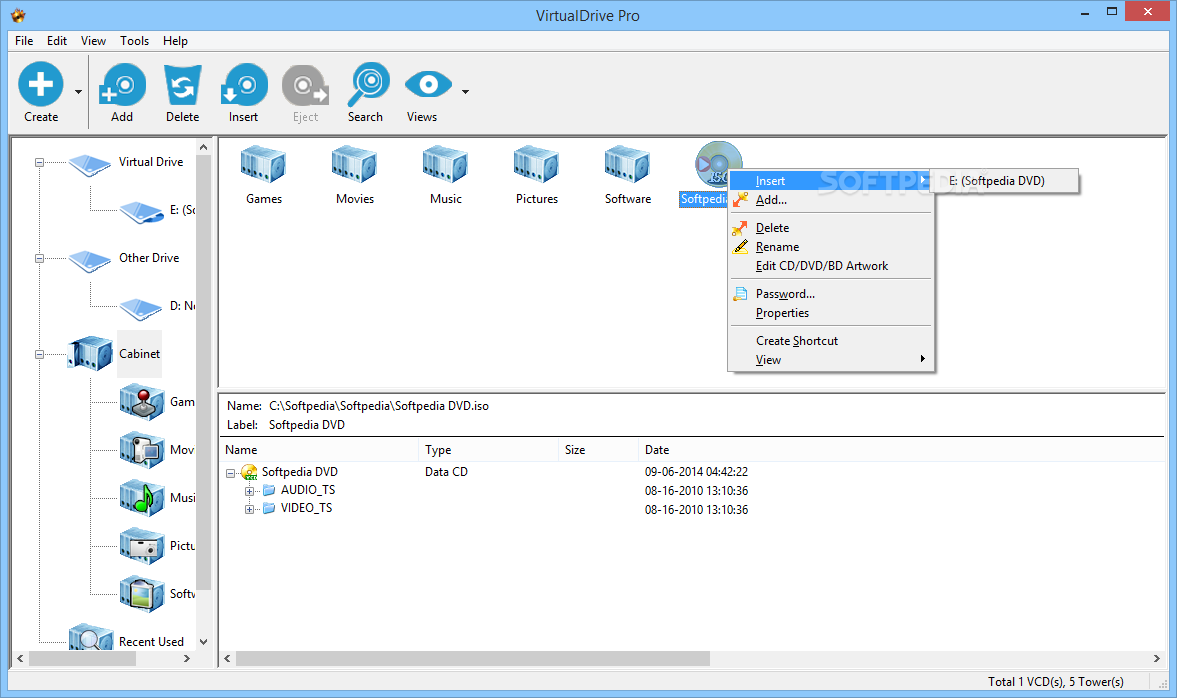Open the Views dropdown arrow
1177x698 pixels.
pos(465,92)
